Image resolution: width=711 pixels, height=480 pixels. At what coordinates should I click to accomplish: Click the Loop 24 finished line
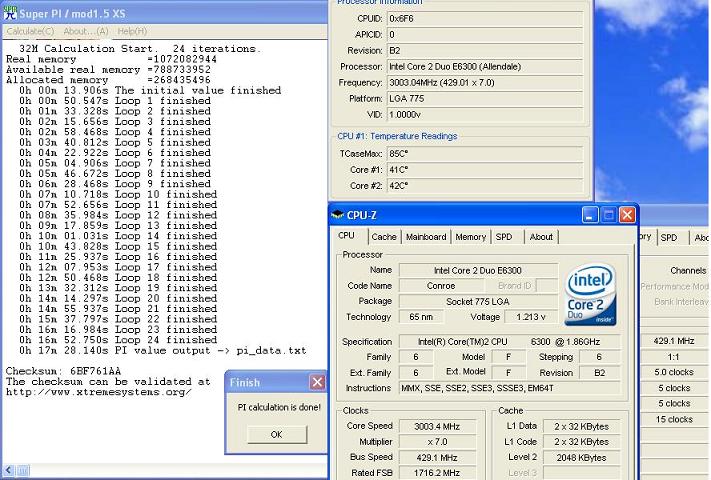click(118, 340)
